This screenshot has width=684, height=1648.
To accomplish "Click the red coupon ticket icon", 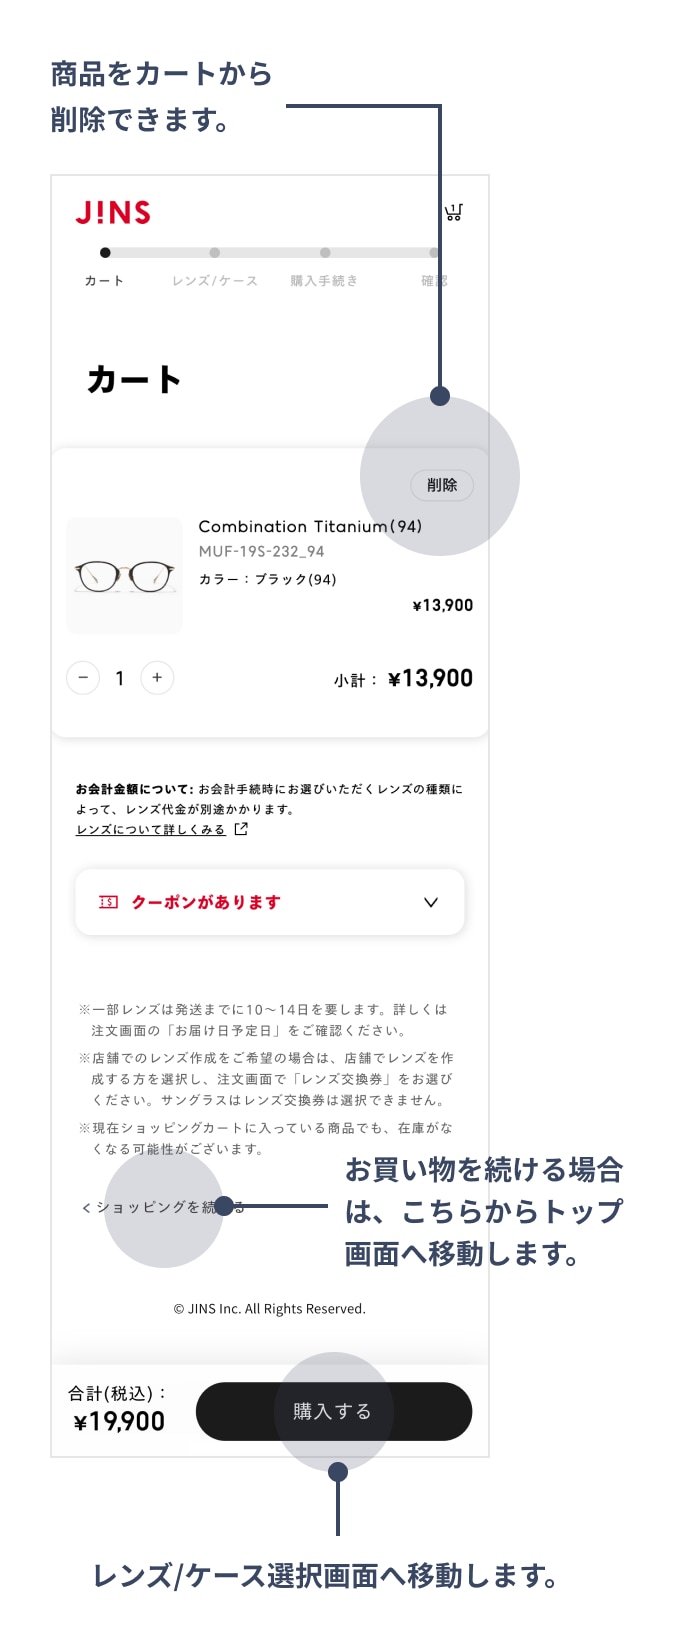I will (x=108, y=902).
